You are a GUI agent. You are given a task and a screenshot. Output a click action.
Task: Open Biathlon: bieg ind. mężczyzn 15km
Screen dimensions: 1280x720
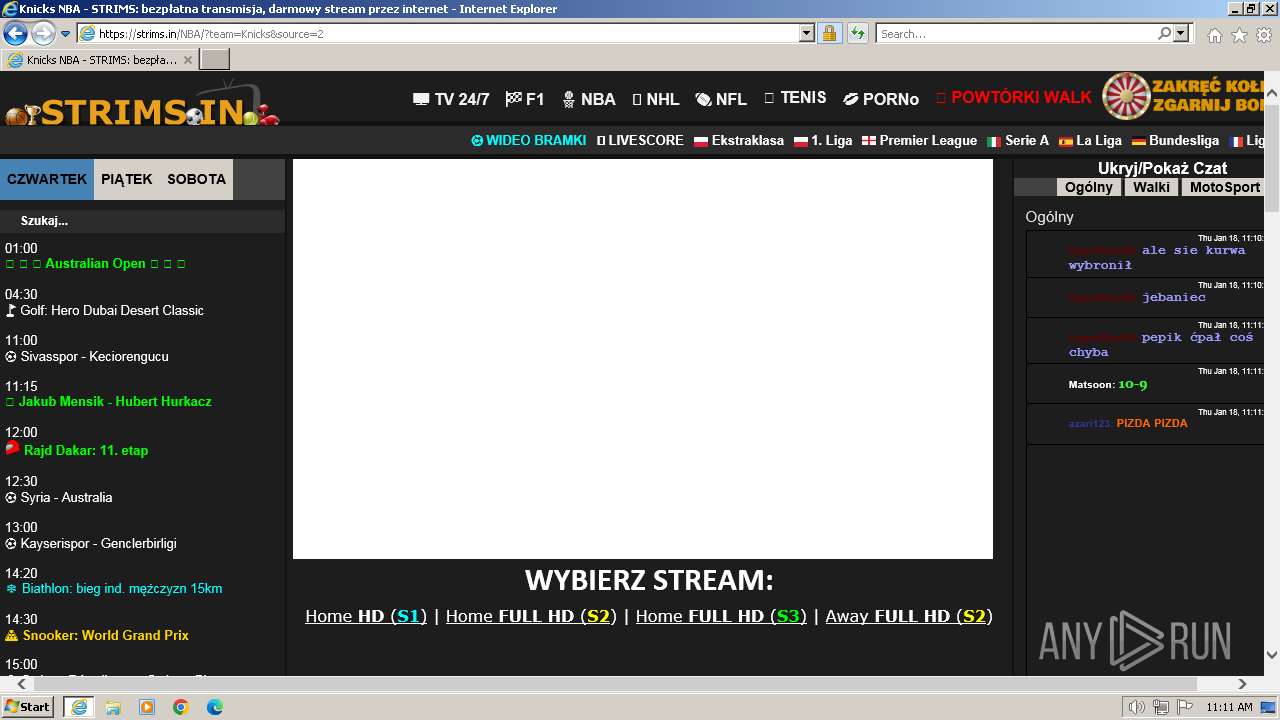(114, 589)
